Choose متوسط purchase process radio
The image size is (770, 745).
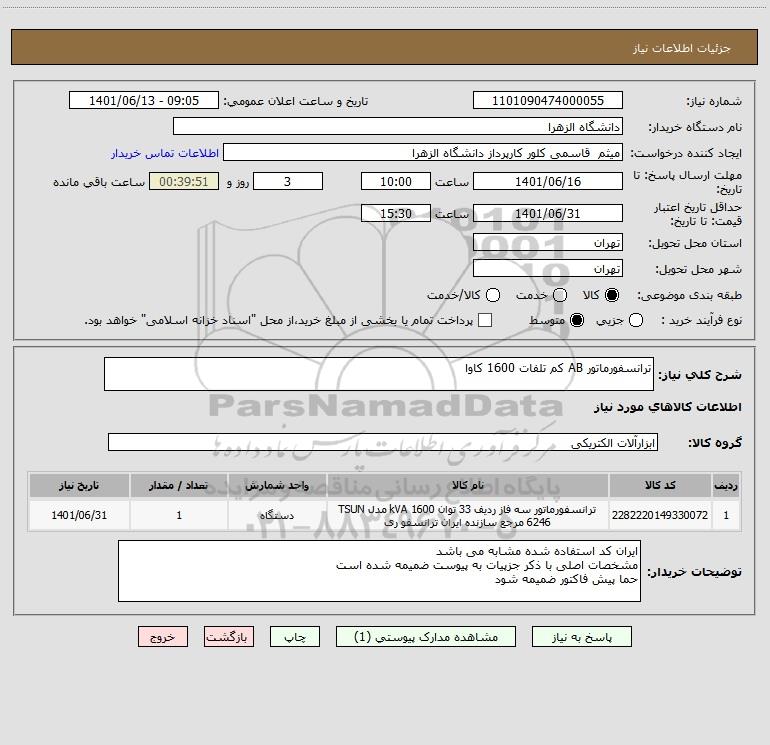(x=577, y=320)
